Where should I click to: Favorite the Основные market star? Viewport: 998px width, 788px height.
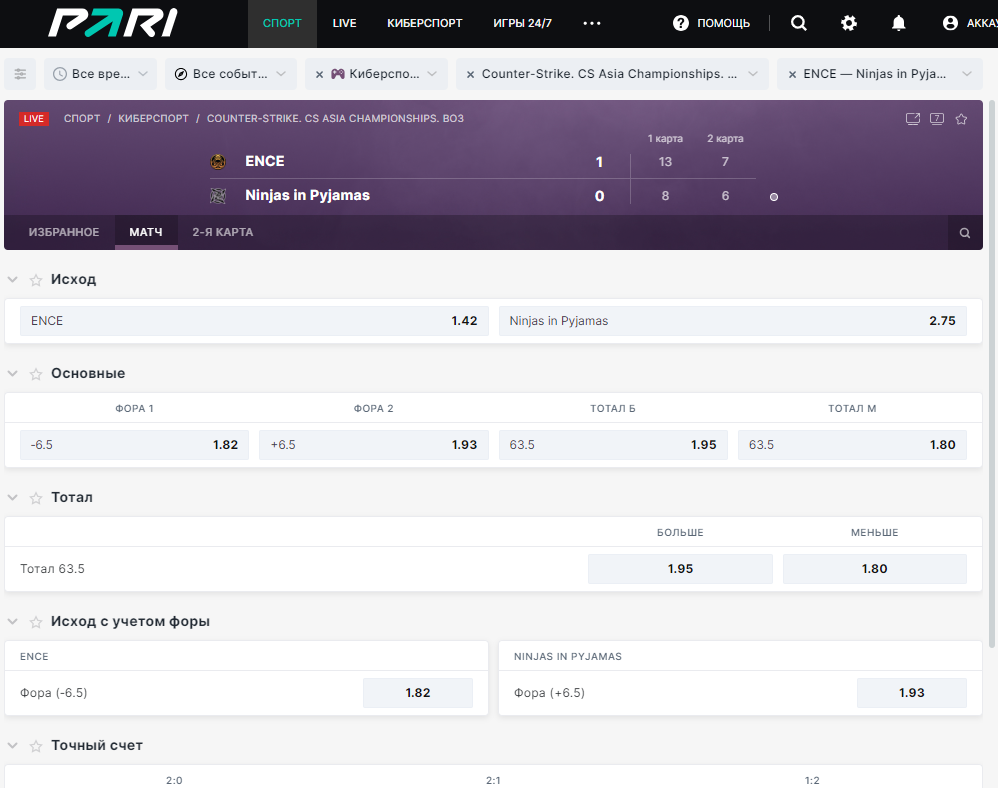pyautogui.click(x=36, y=374)
